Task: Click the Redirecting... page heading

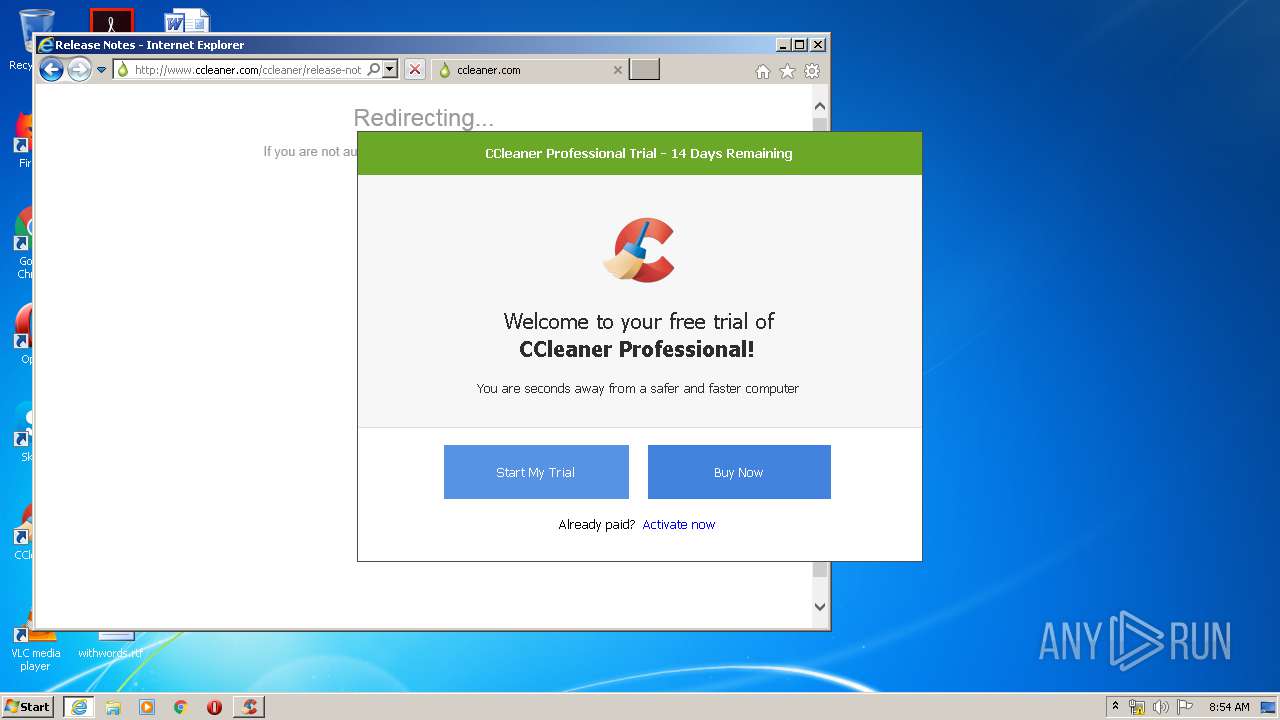Action: pos(424,118)
